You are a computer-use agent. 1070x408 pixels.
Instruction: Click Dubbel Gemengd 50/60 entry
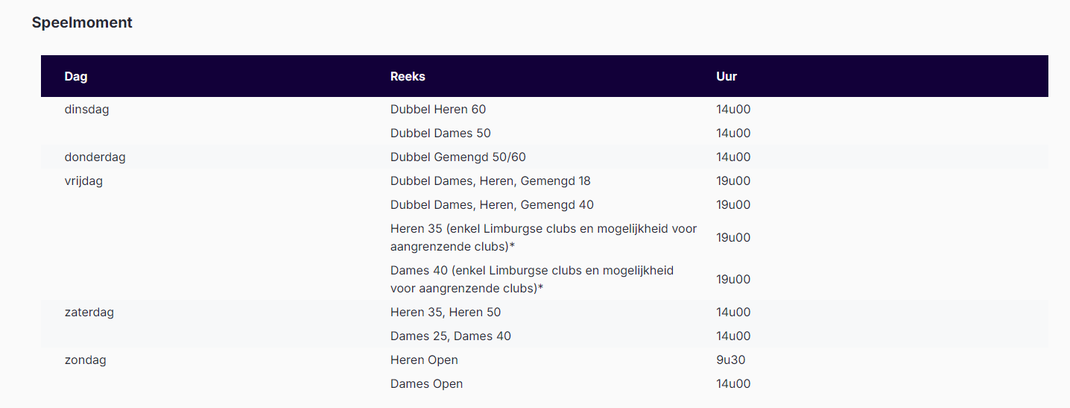coord(457,157)
